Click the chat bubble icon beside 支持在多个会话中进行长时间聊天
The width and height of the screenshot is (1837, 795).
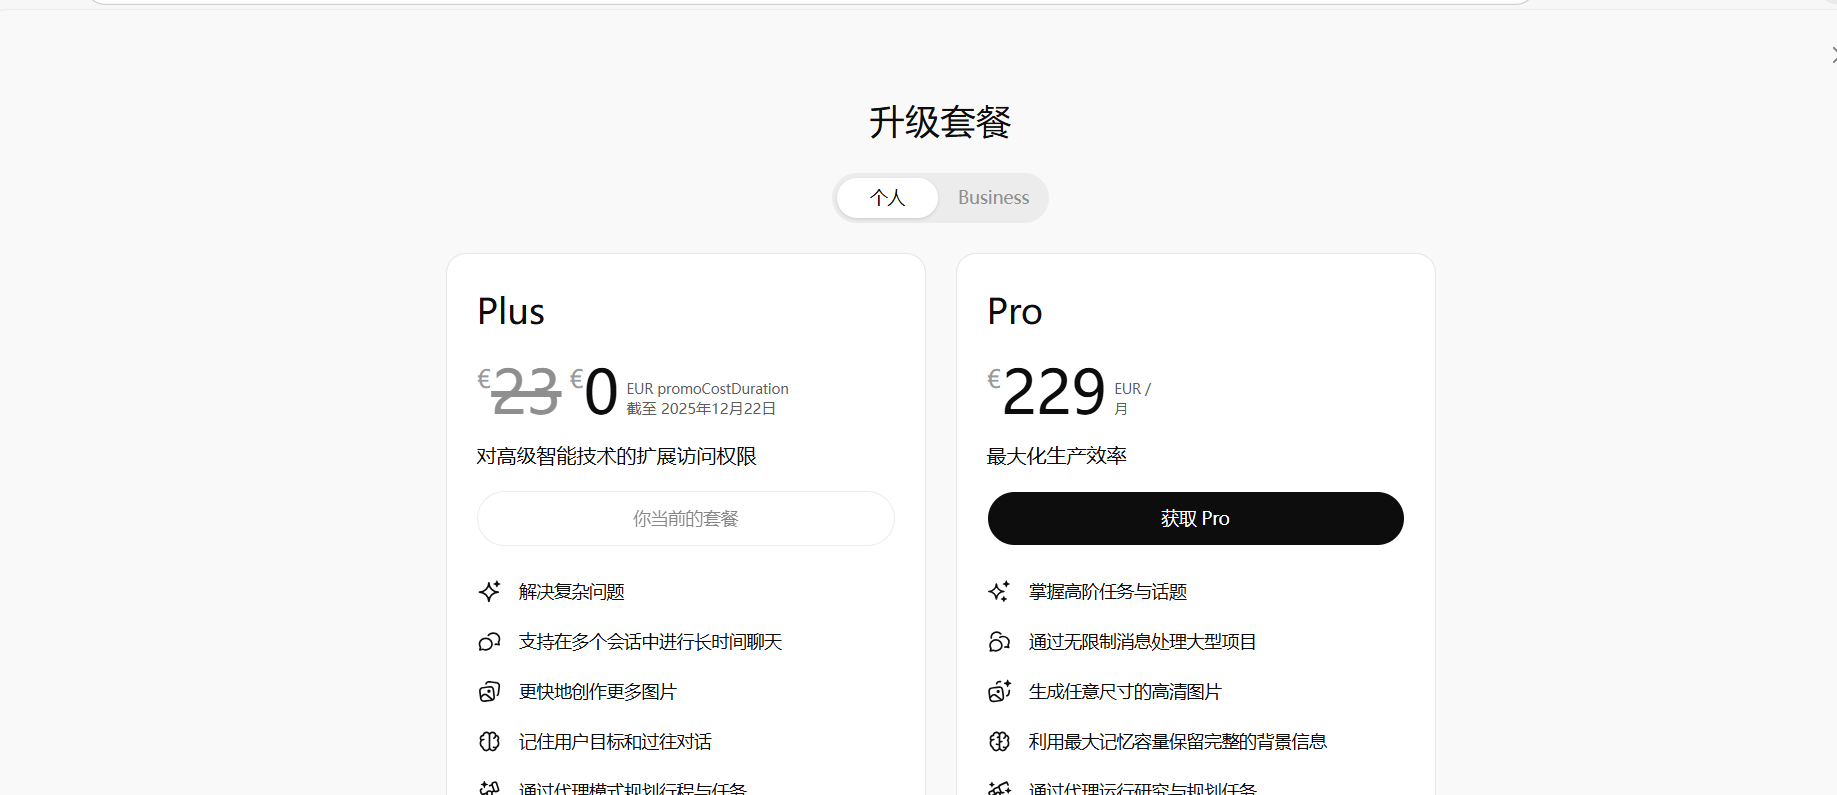click(489, 641)
